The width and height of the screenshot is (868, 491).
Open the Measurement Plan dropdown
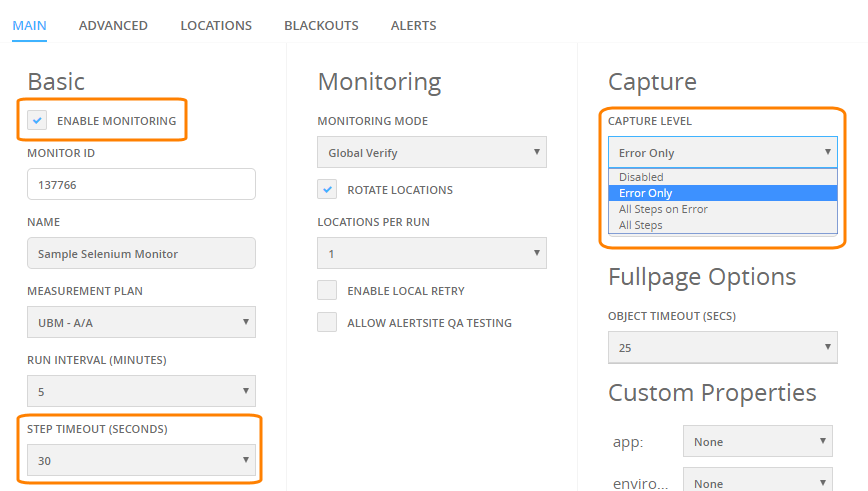point(141,322)
